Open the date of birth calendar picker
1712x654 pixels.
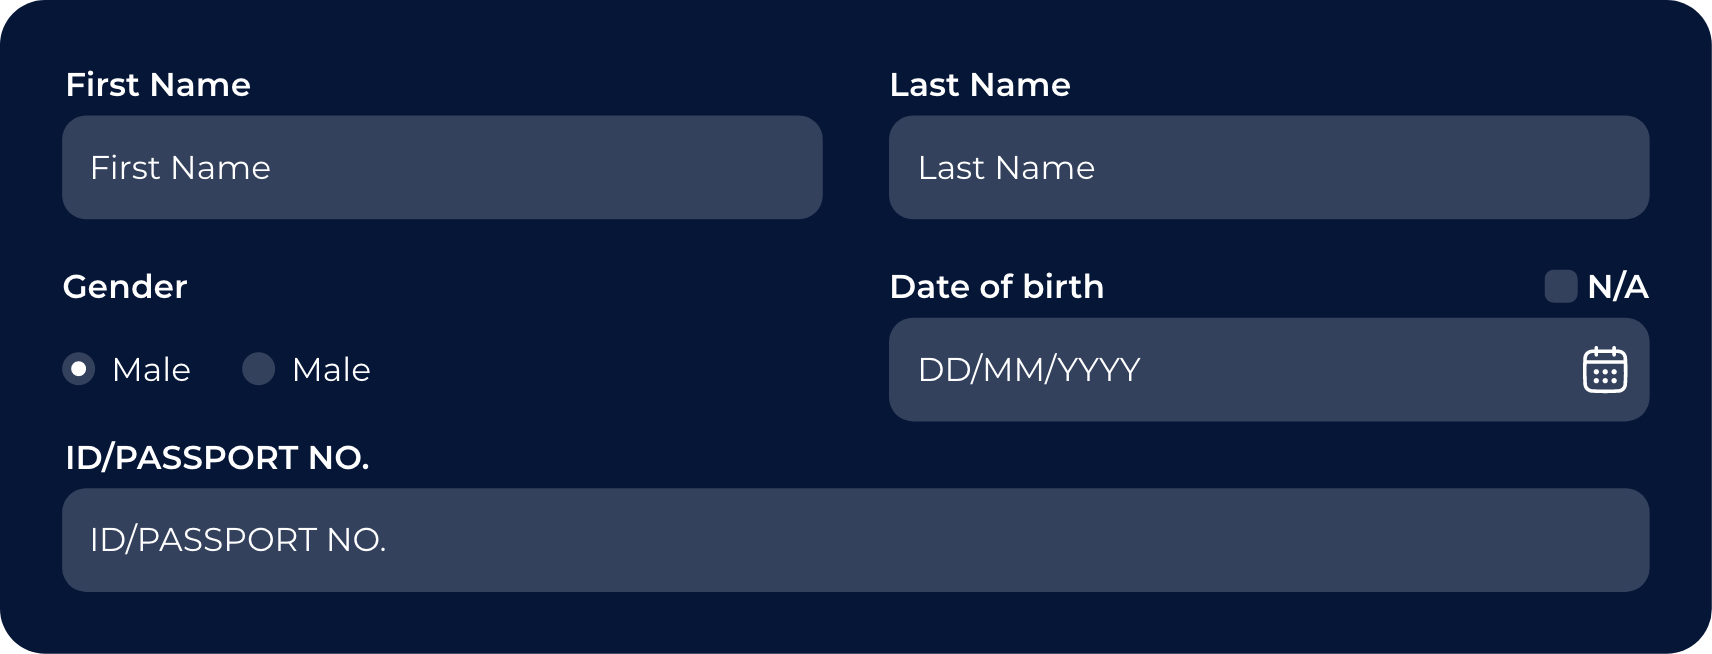click(x=1604, y=370)
